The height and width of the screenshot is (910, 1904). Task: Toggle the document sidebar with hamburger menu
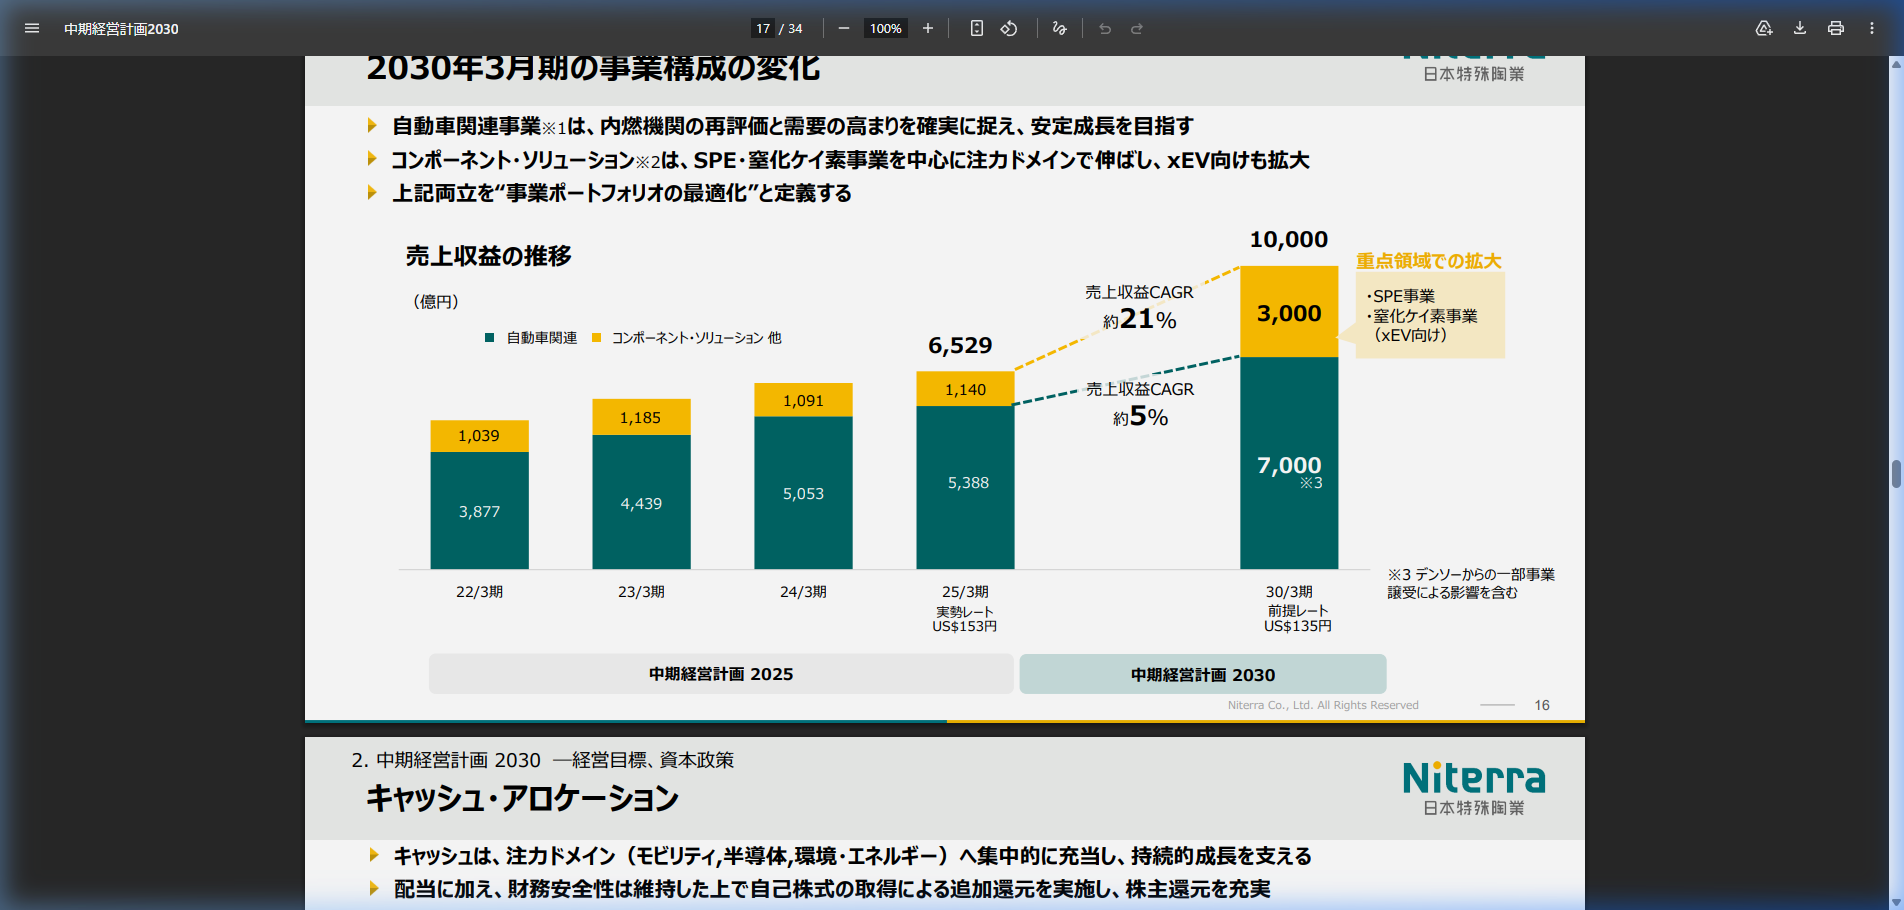tap(32, 28)
